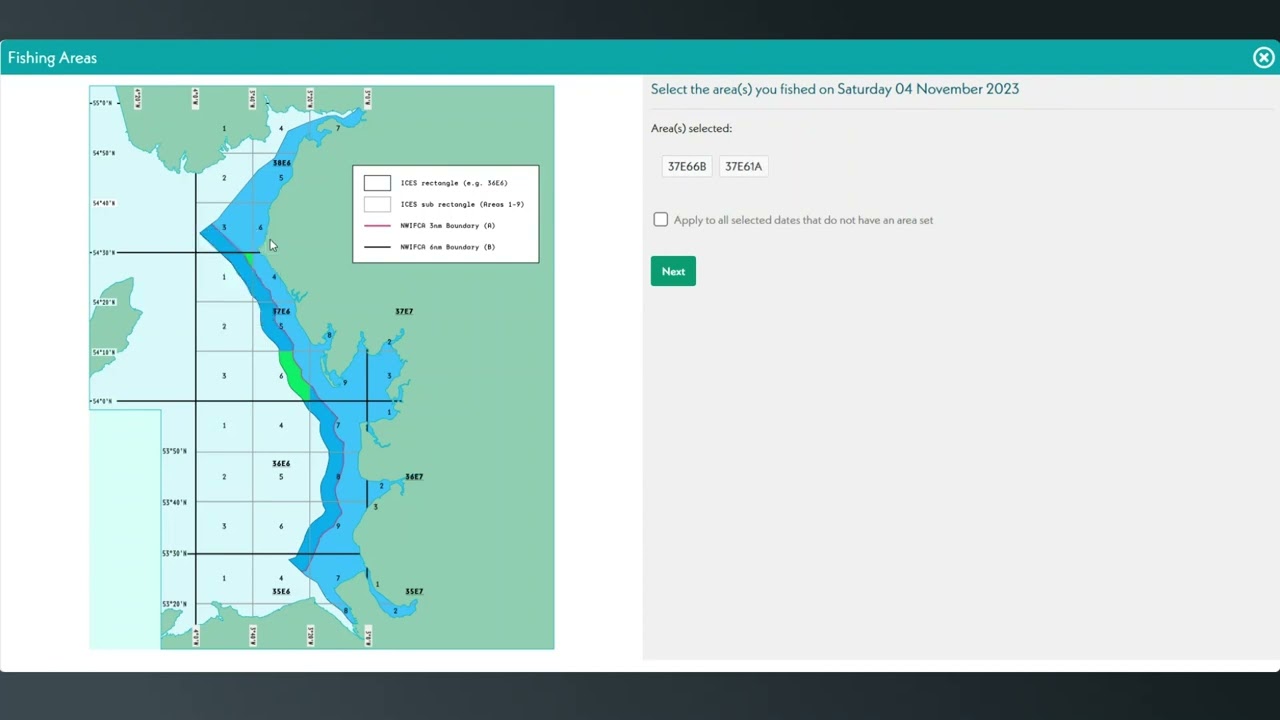Image resolution: width=1280 pixels, height=720 pixels.
Task: Click the 38E6 rectangle label on map
Action: [282, 163]
